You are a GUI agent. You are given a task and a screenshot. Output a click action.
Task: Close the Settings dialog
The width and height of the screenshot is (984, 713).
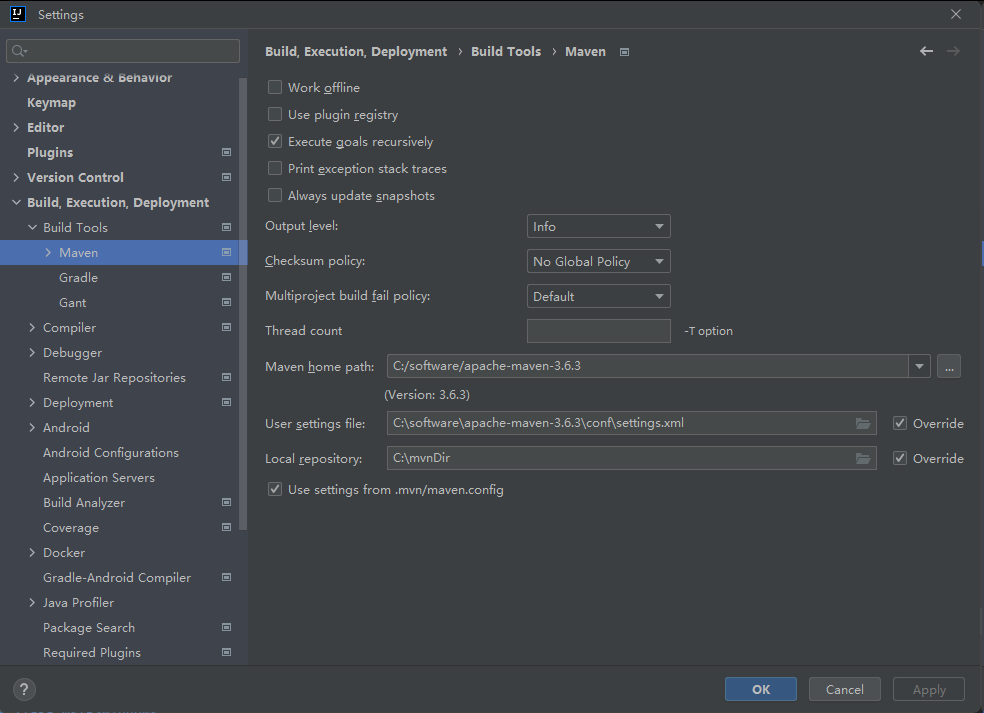(956, 14)
